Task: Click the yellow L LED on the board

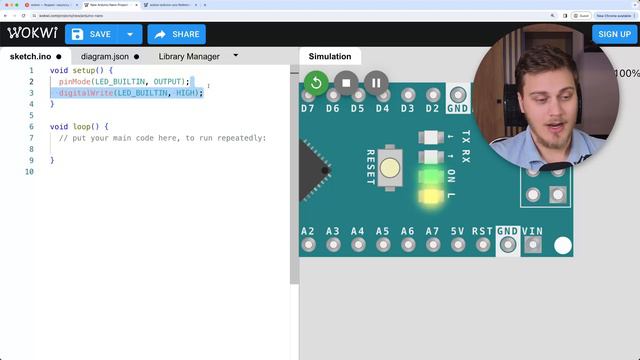Action: (431, 196)
